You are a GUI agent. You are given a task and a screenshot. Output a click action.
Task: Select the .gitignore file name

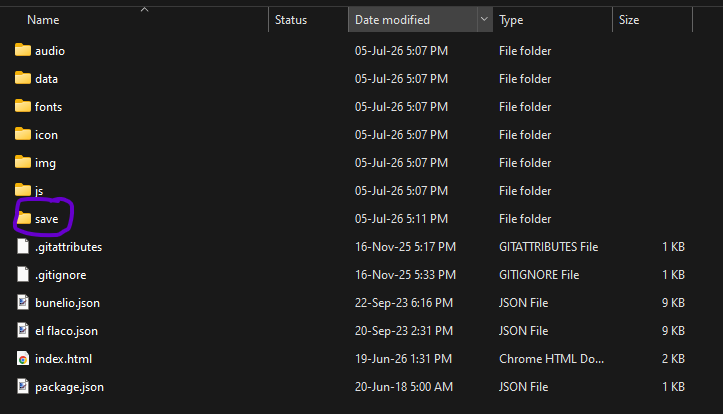click(x=61, y=275)
